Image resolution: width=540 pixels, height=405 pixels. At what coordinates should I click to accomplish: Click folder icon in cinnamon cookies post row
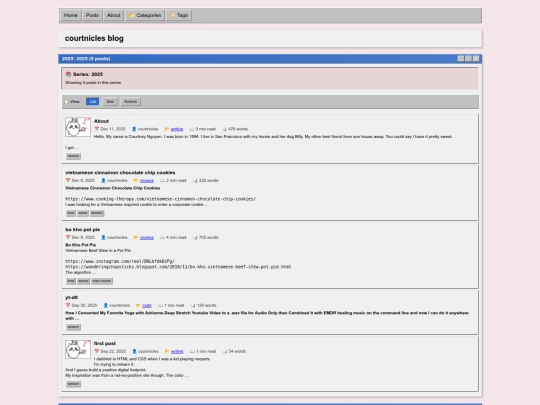136,180
